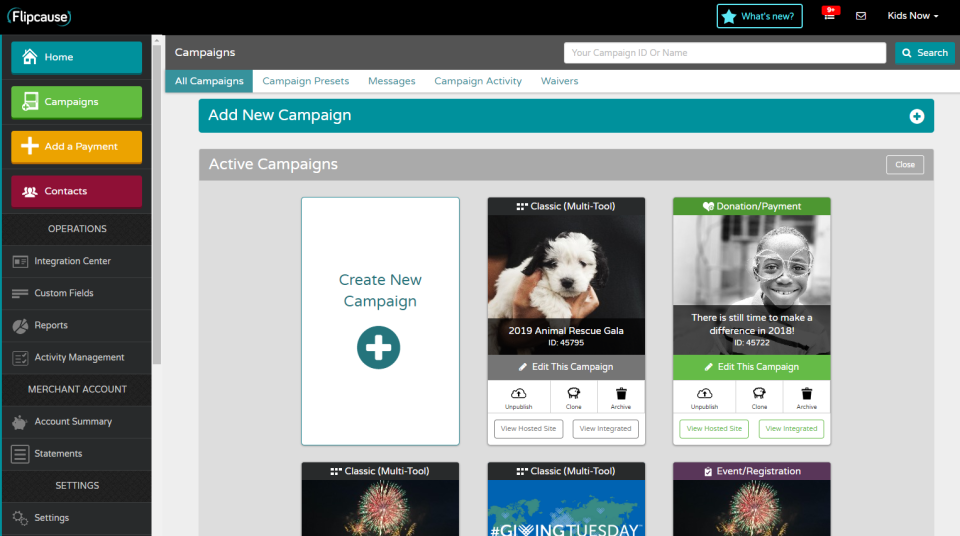This screenshot has height=536, width=960.
Task: View Hosted Site for Animal Rescue Gala
Action: [x=528, y=429]
